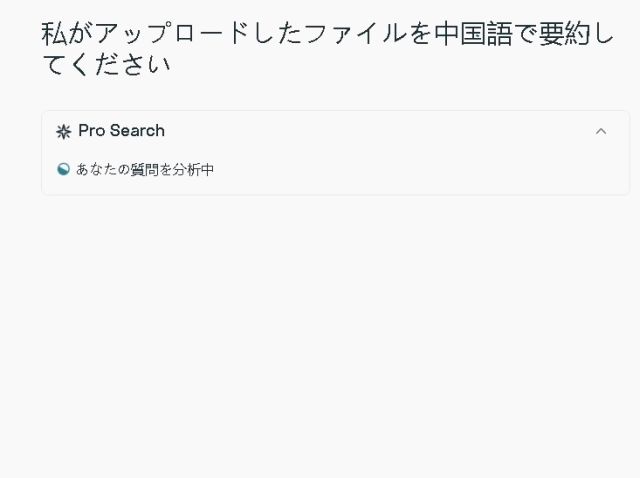640x478 pixels.
Task: Click the word 質問 in the status line
Action: tap(145, 170)
